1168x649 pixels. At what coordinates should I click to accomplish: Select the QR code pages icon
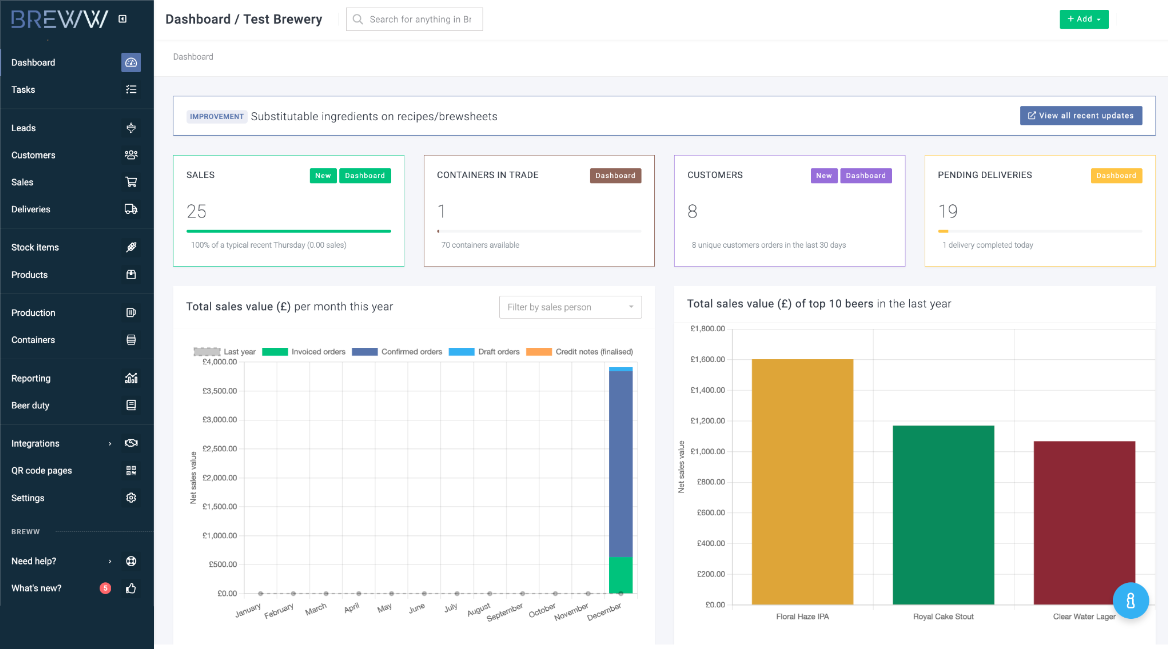pyautogui.click(x=131, y=470)
